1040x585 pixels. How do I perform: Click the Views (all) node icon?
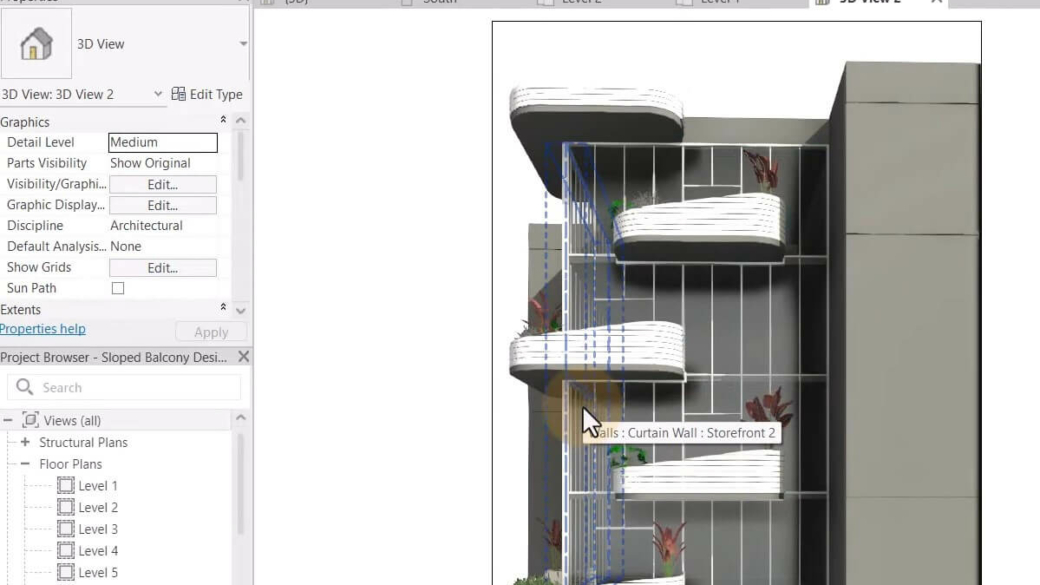pyautogui.click(x=31, y=420)
